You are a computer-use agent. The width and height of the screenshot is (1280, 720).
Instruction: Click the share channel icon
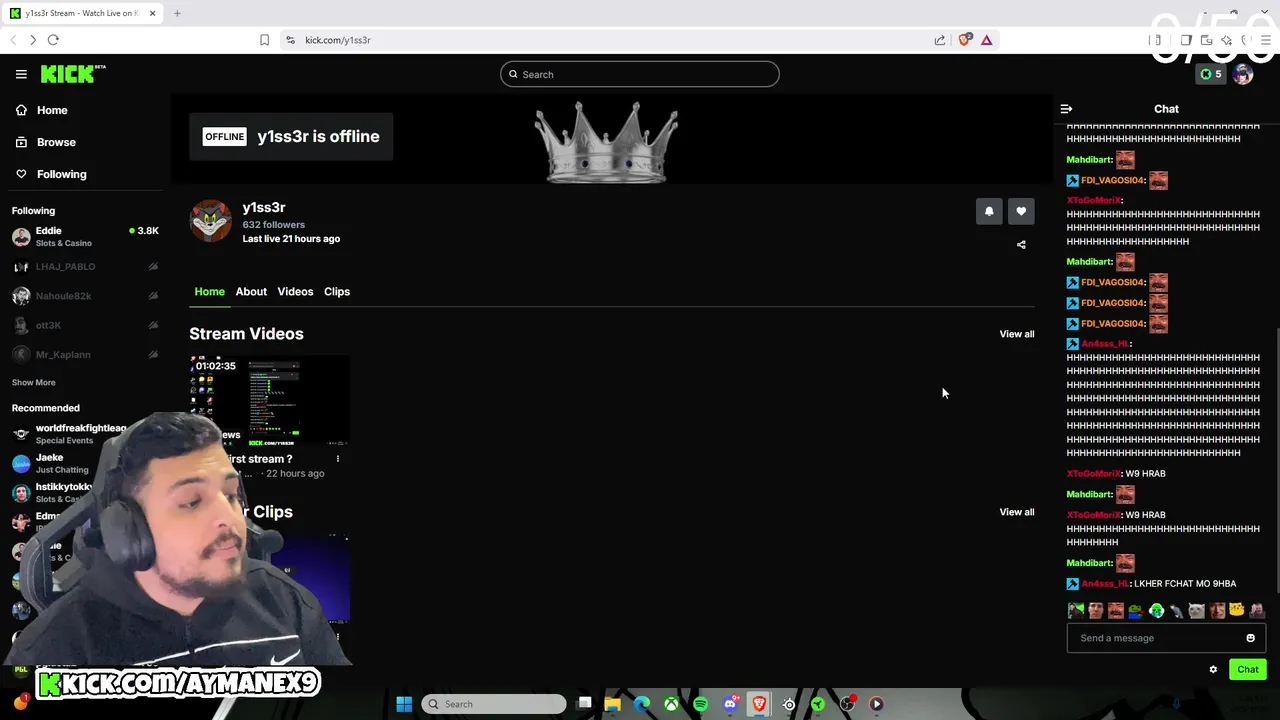click(1021, 245)
